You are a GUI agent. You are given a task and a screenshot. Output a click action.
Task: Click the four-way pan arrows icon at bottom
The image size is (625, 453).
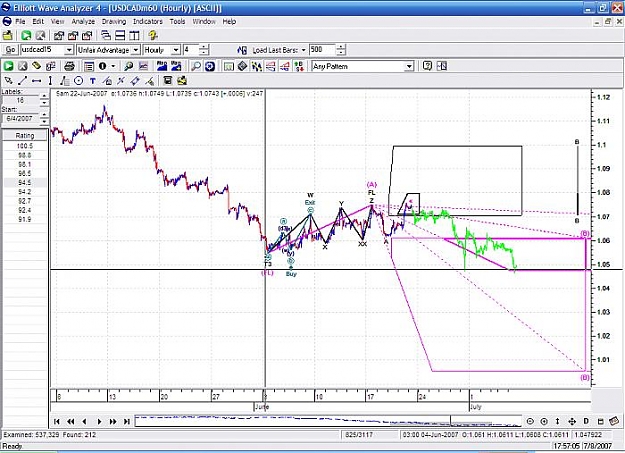click(x=572, y=421)
